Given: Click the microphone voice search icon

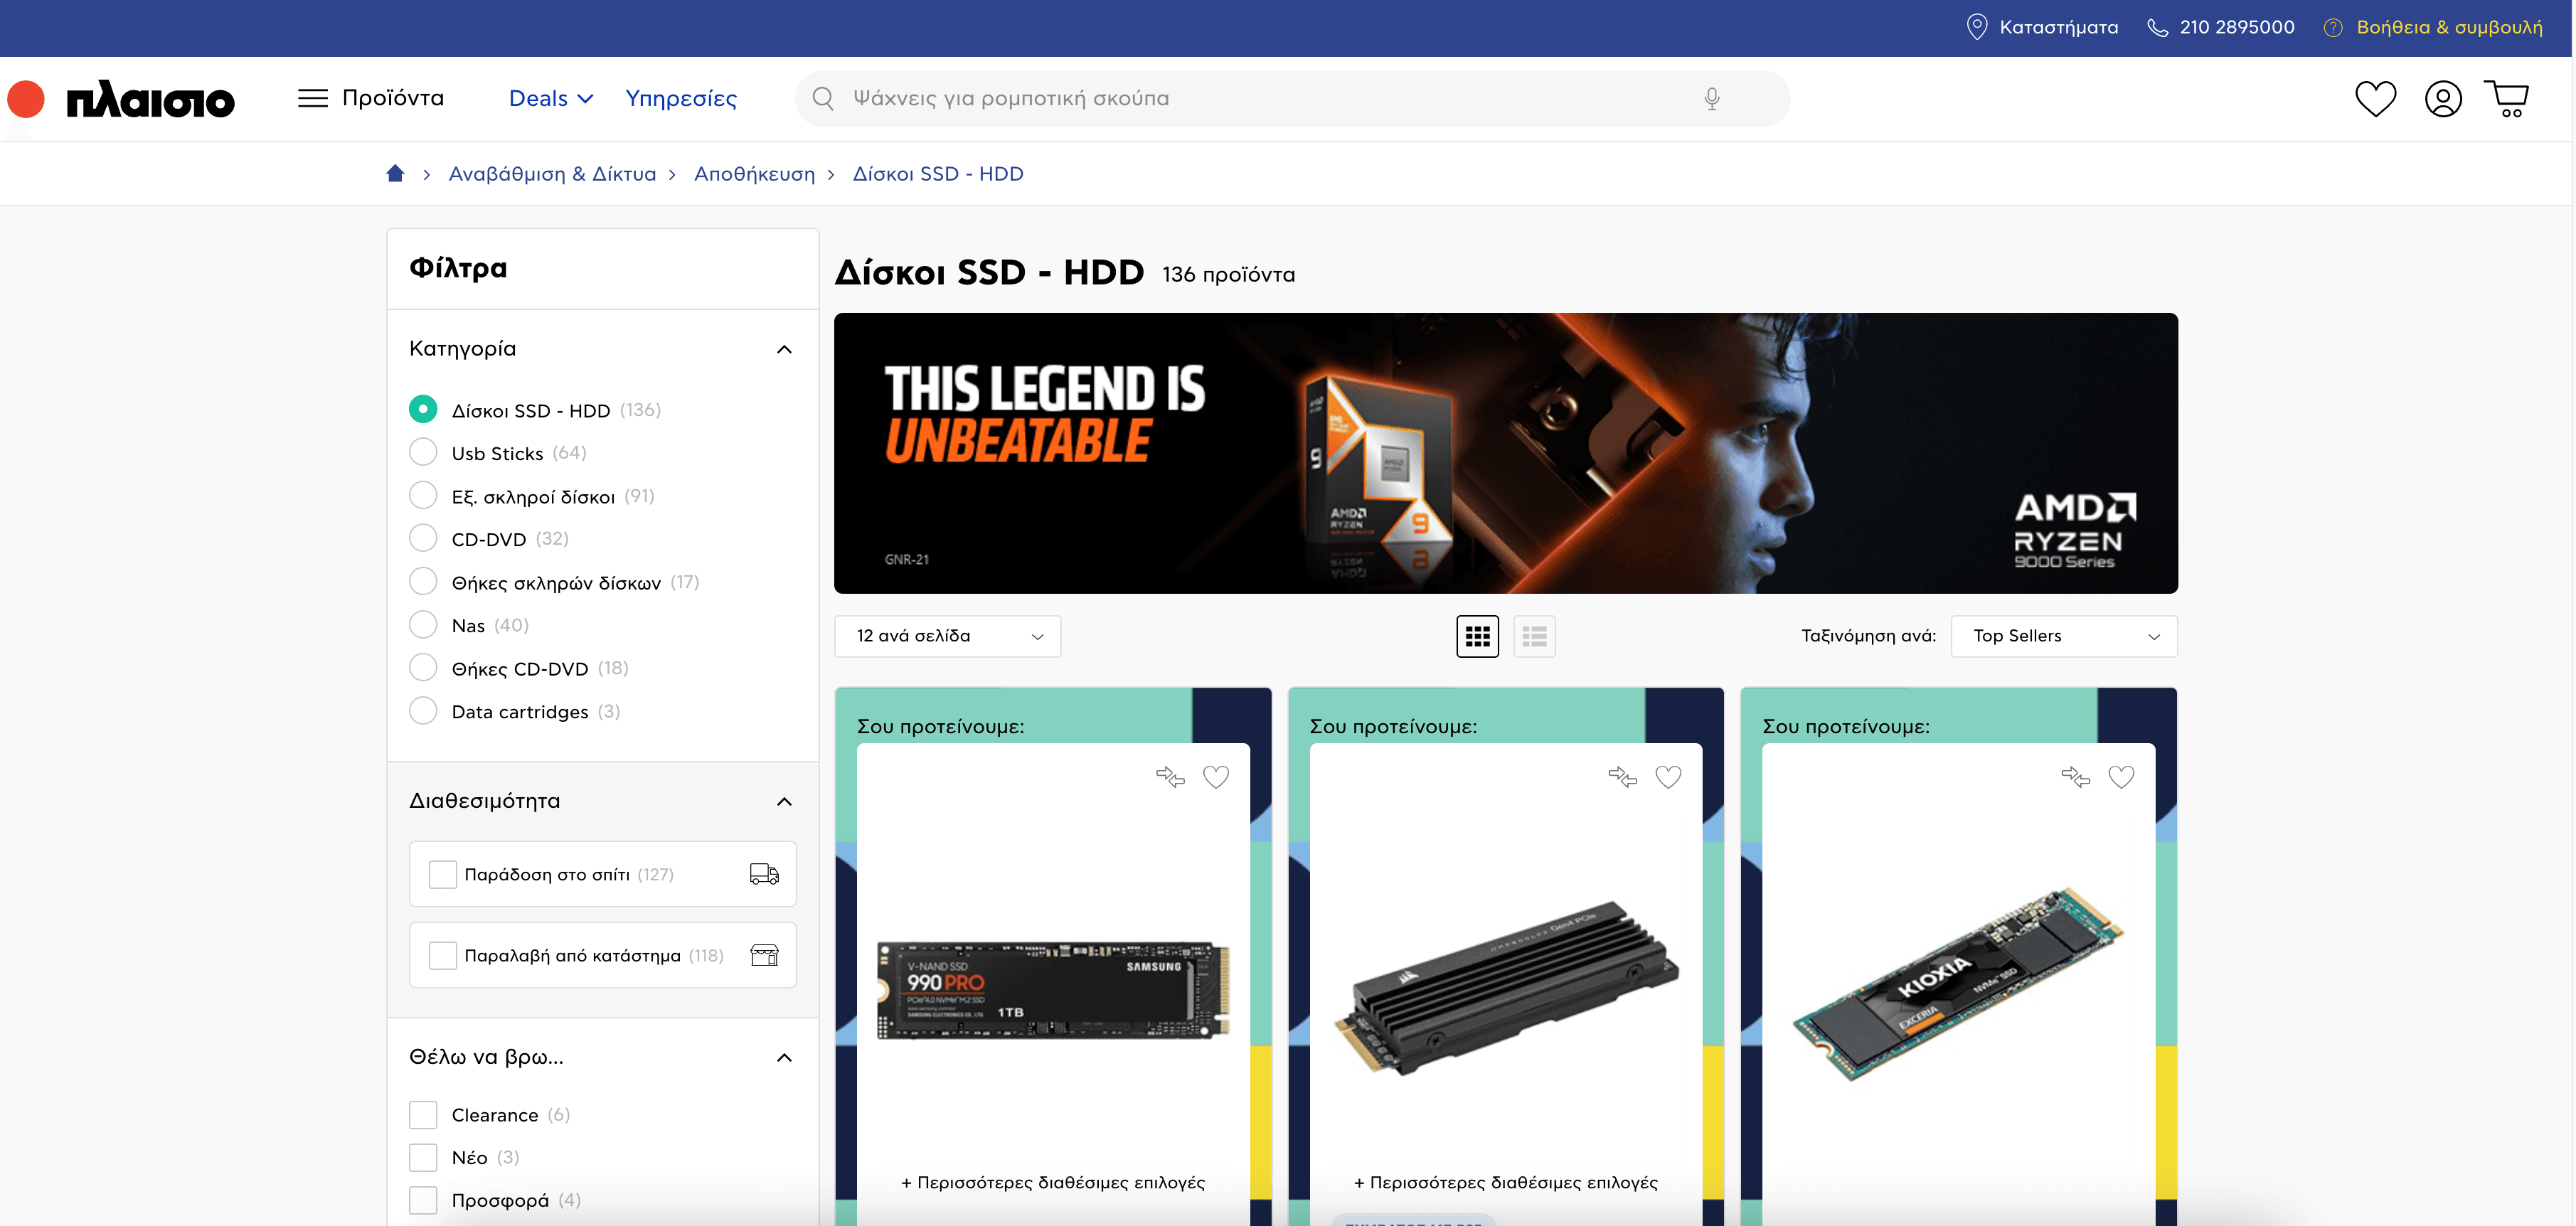Looking at the screenshot, I should coord(1711,99).
